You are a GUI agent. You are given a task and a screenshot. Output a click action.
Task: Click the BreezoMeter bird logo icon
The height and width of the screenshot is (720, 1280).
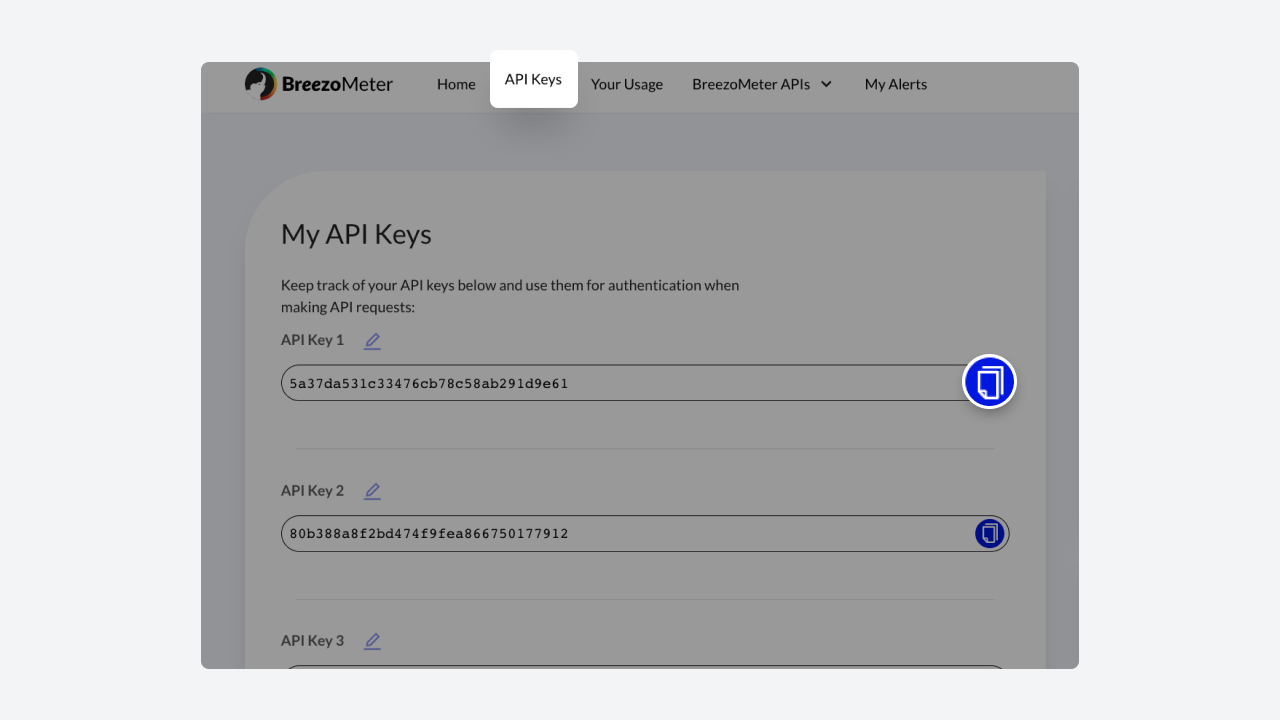[x=260, y=84]
